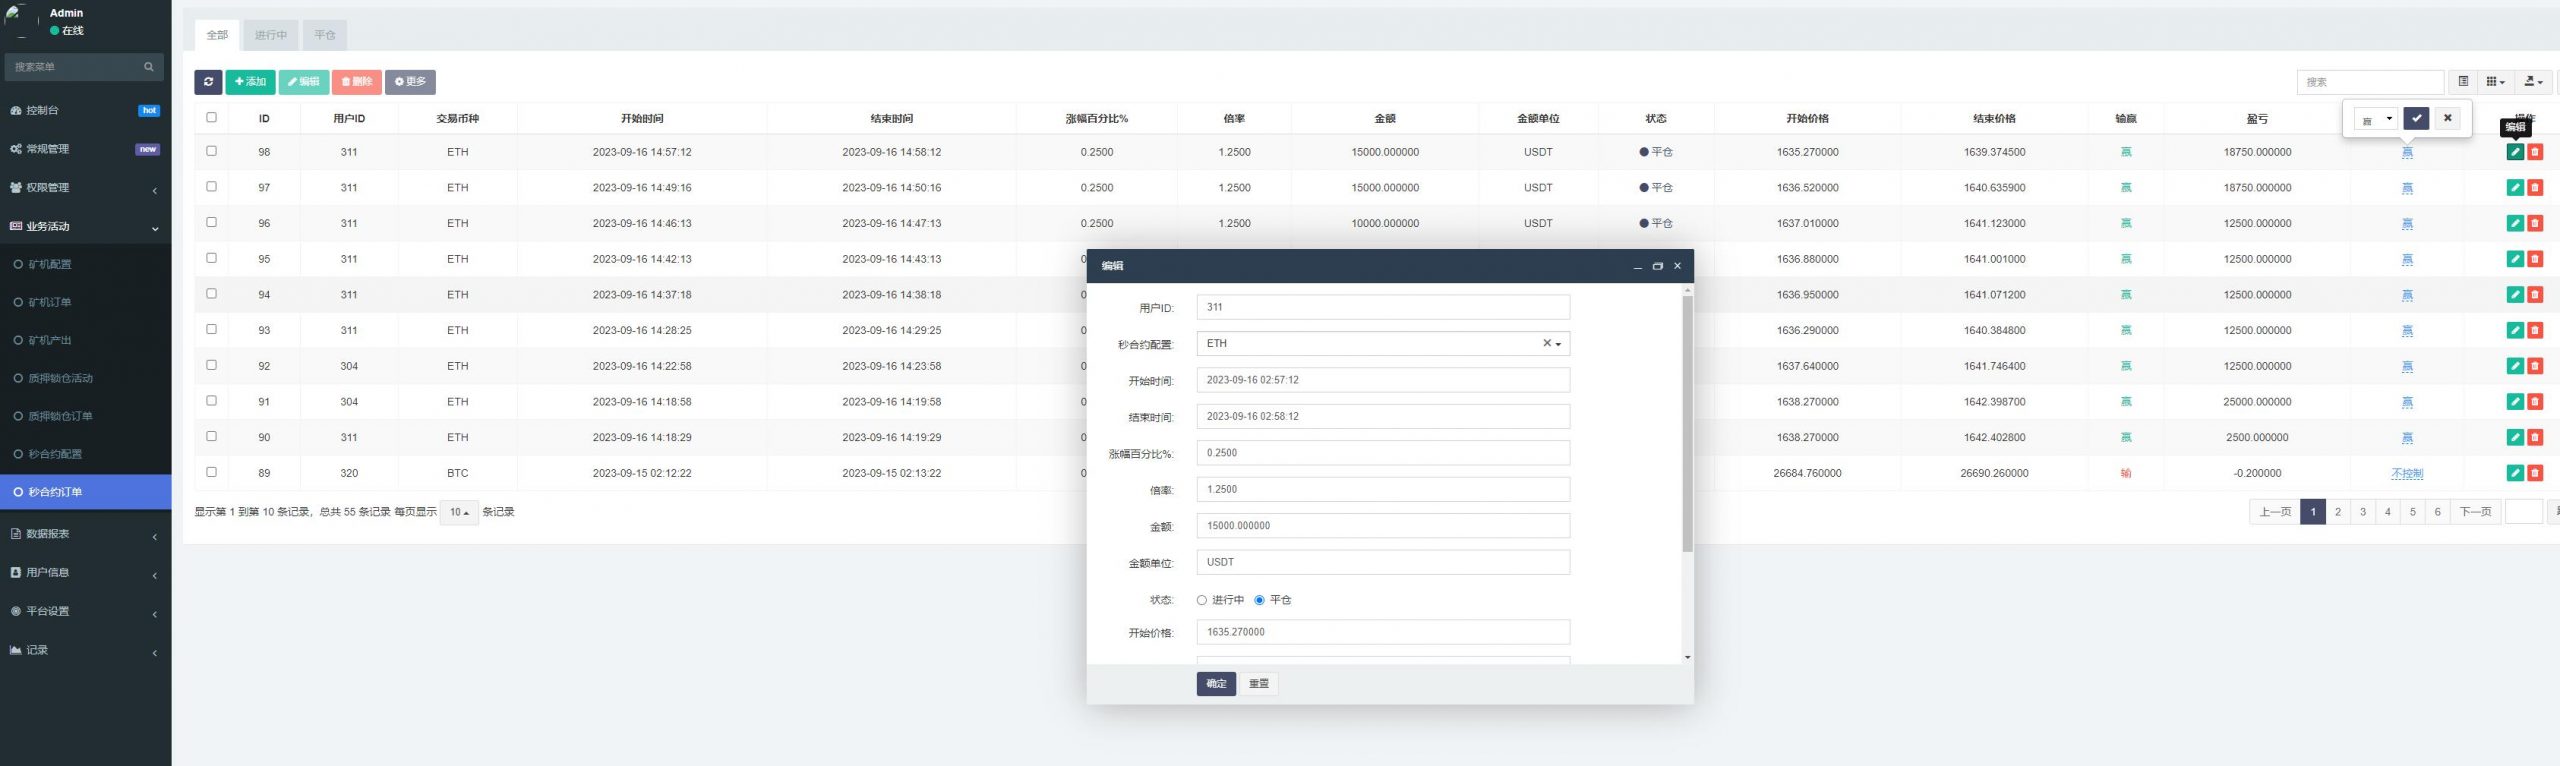This screenshot has width=2560, height=766.
Task: Check the checkbox for row ID 98
Action: coord(211,151)
